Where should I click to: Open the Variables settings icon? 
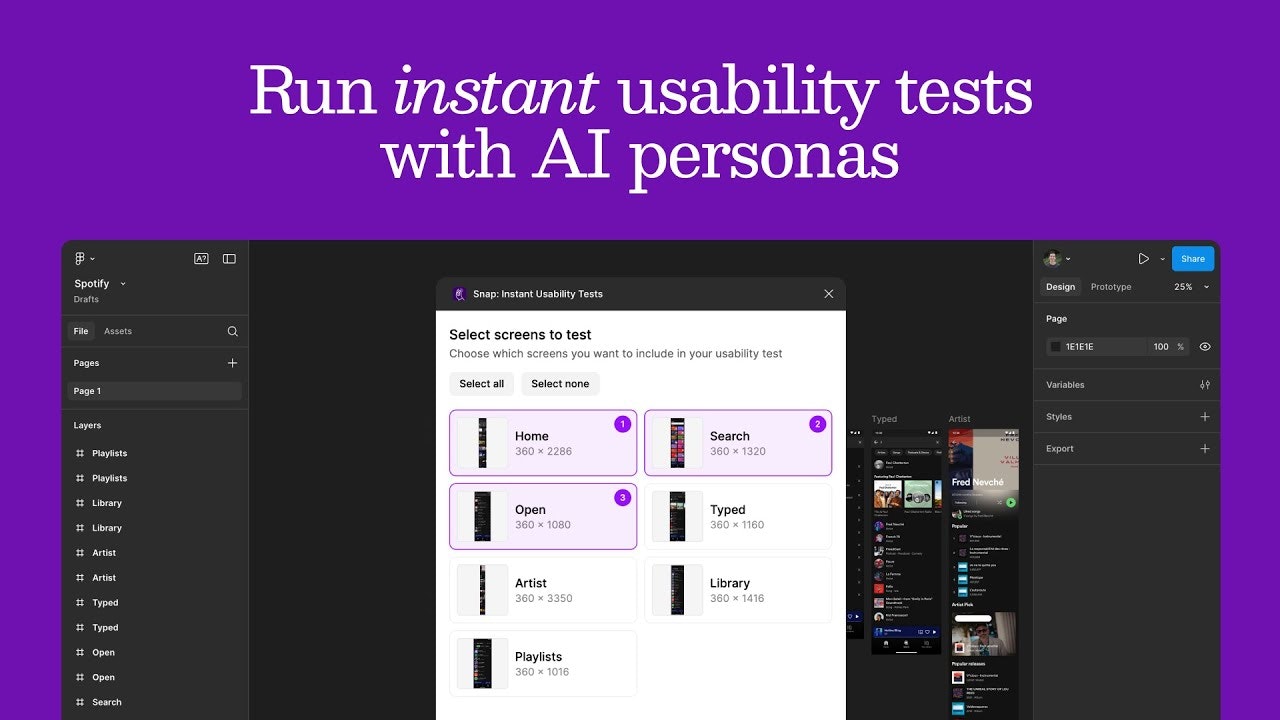pyautogui.click(x=1205, y=385)
